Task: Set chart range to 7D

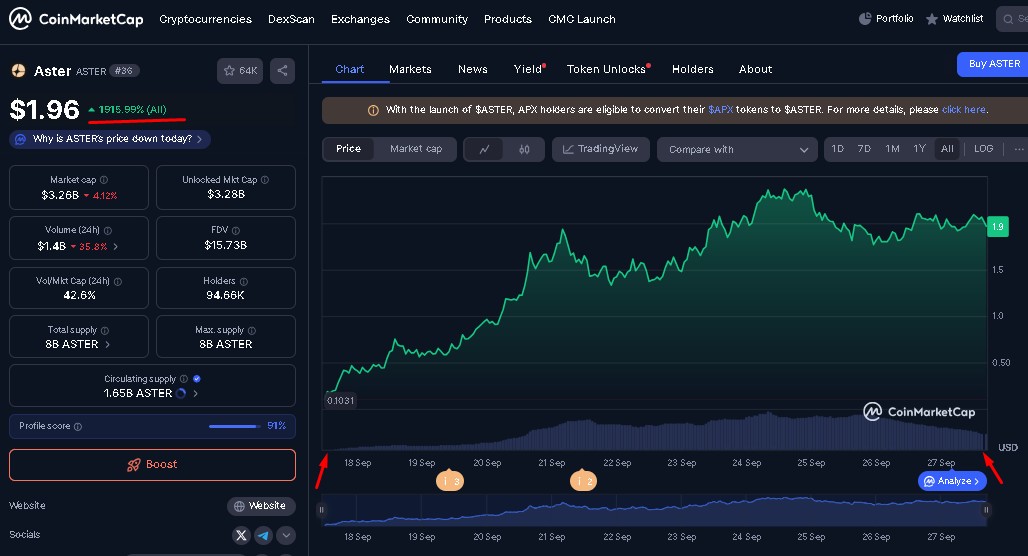Action: [864, 149]
